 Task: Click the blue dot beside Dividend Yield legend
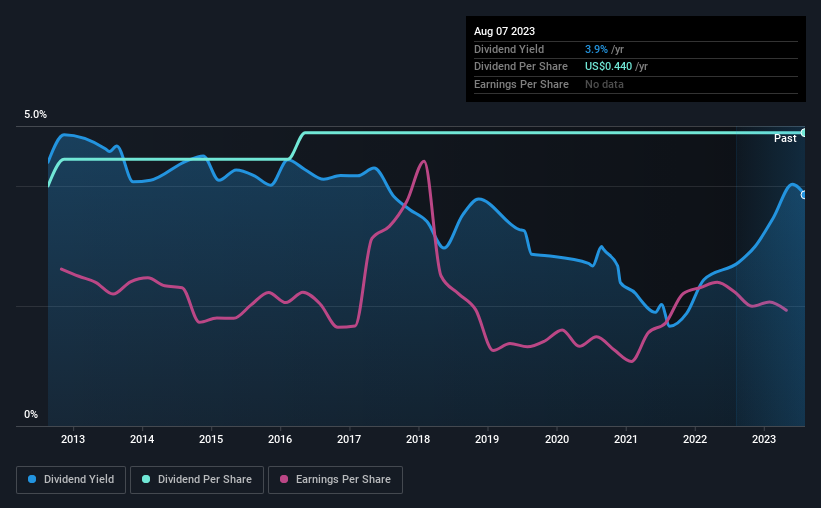tap(32, 480)
